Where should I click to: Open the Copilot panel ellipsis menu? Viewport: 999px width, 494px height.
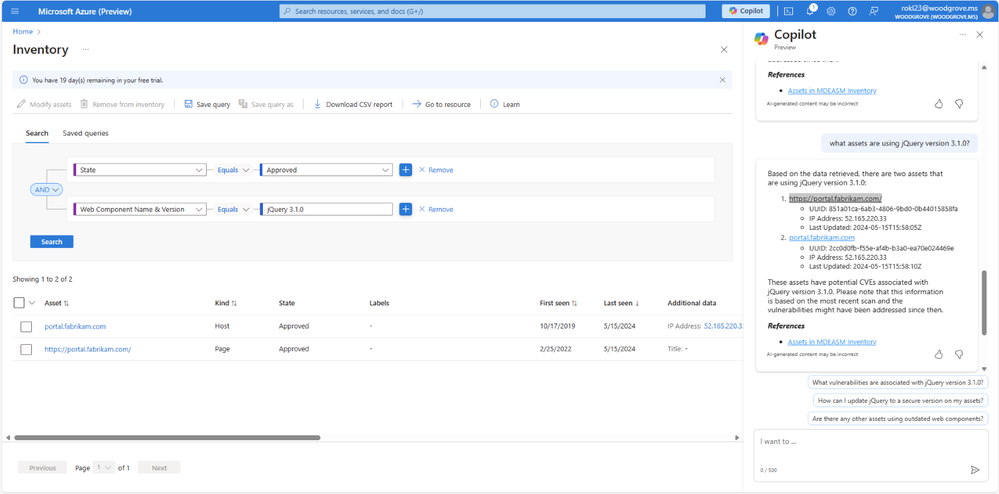pyautogui.click(x=963, y=34)
